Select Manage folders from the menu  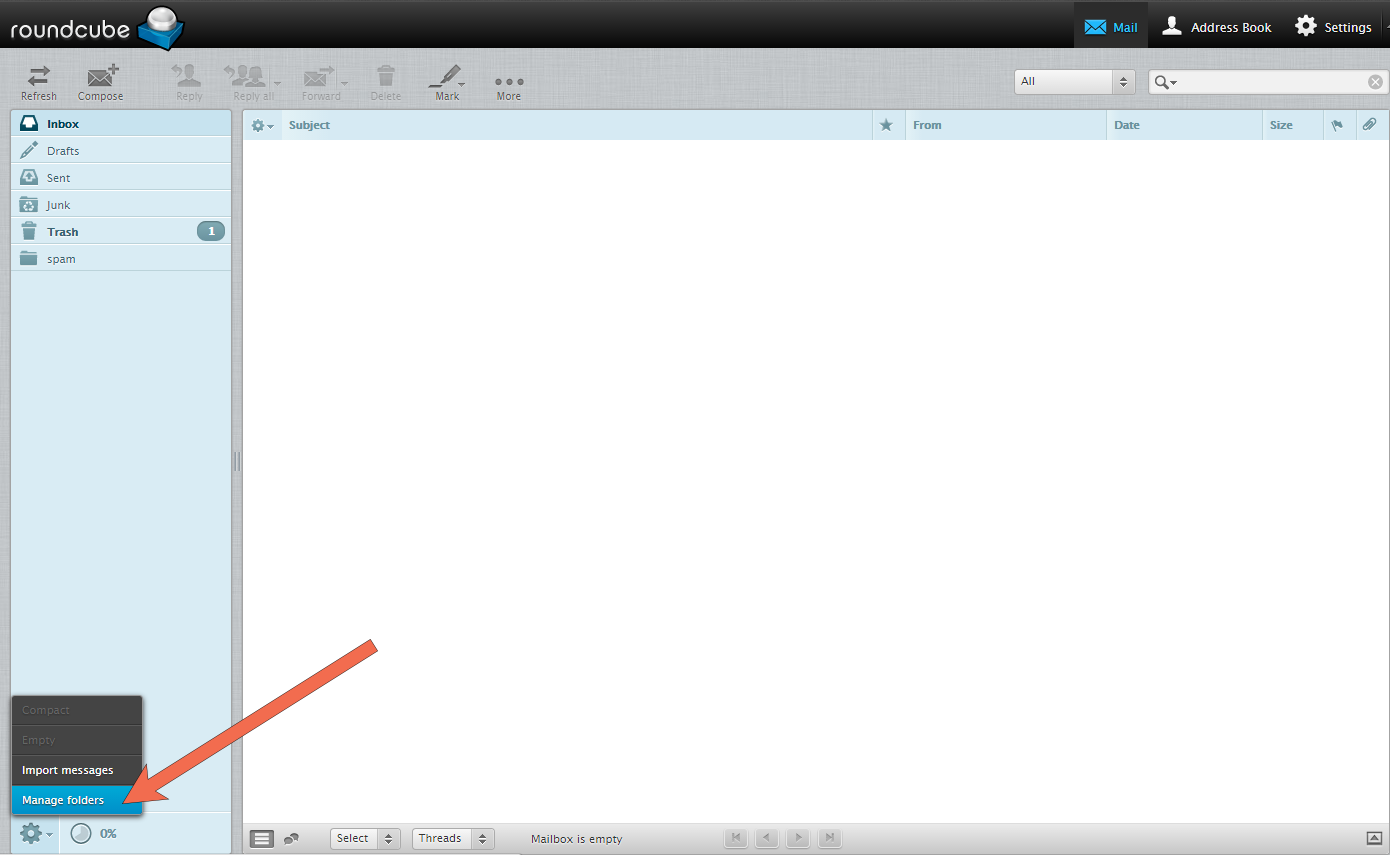(62, 799)
